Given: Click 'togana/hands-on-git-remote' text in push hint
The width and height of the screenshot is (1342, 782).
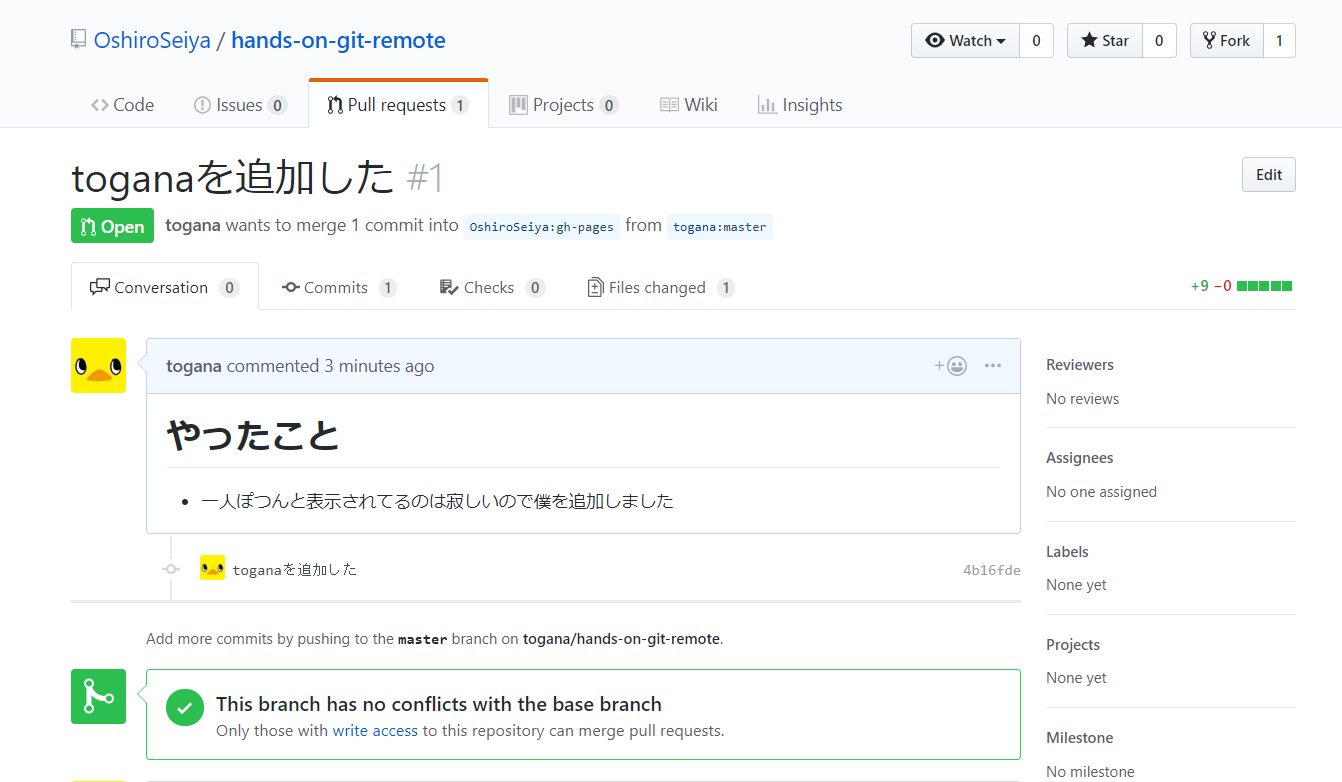Looking at the screenshot, I should coord(621,639).
